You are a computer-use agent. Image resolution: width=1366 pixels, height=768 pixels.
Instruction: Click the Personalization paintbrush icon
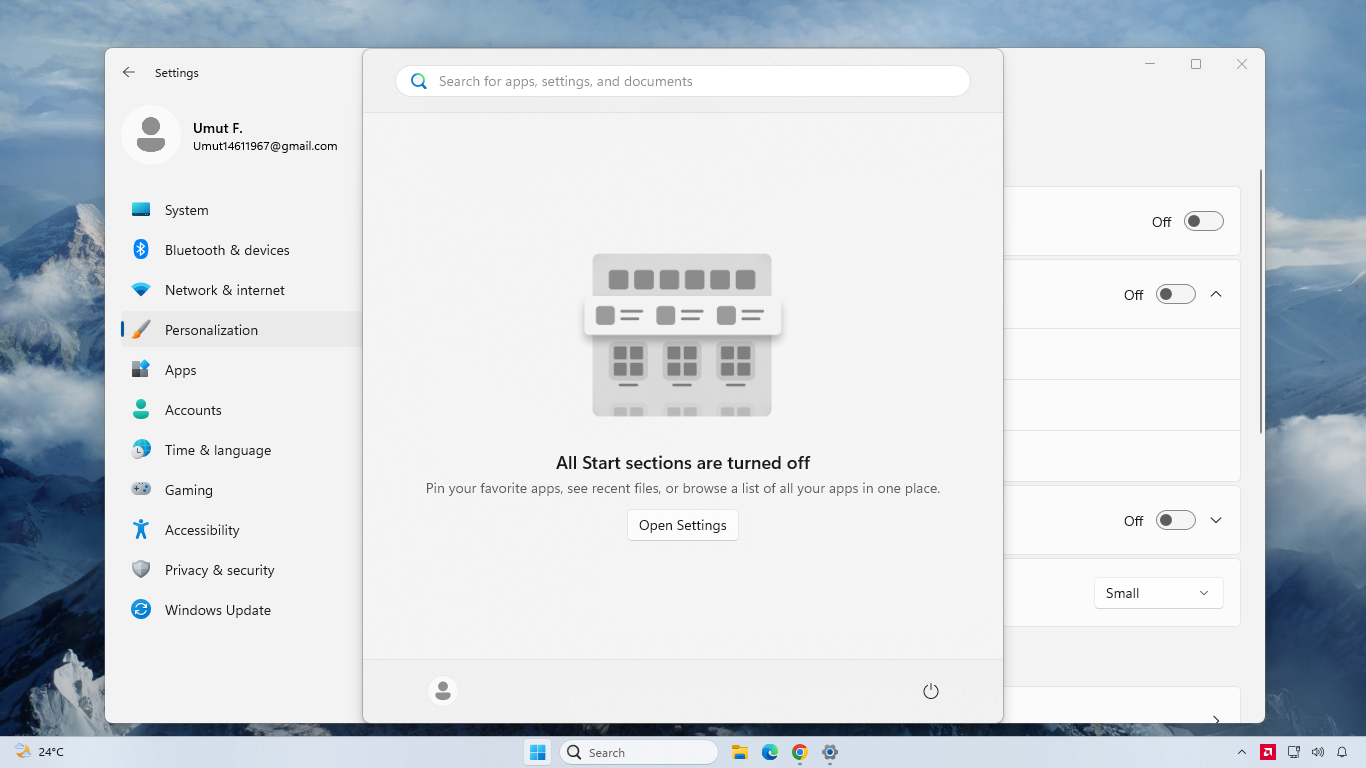click(141, 330)
